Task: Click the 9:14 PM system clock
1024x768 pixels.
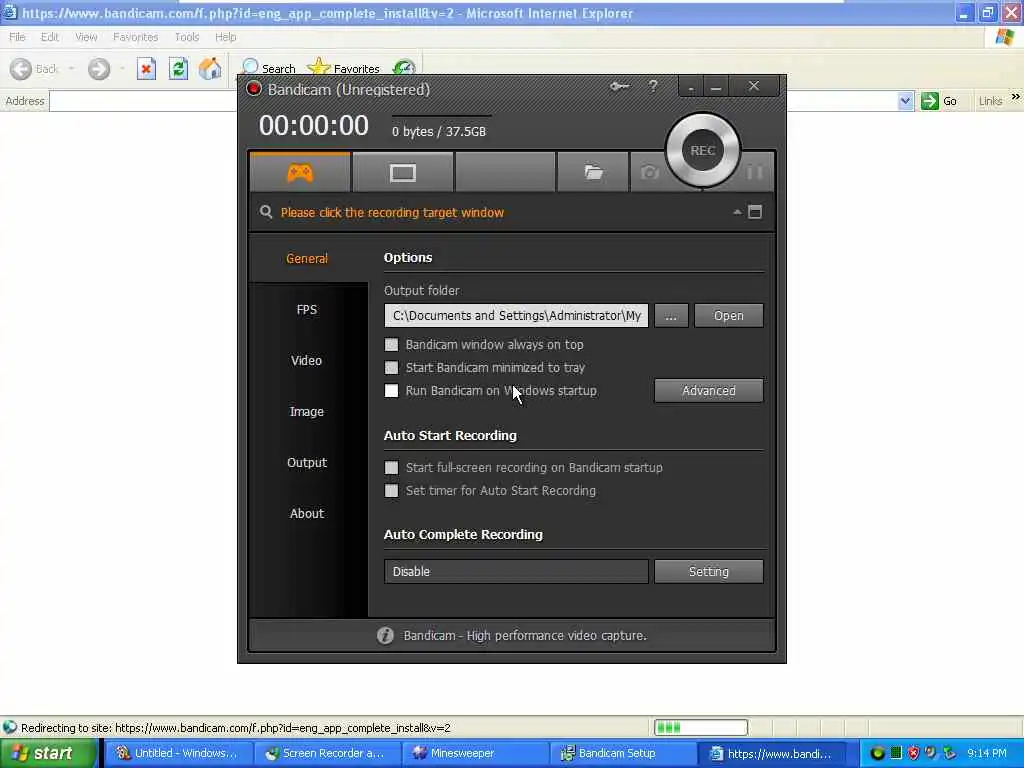Action: (x=987, y=753)
